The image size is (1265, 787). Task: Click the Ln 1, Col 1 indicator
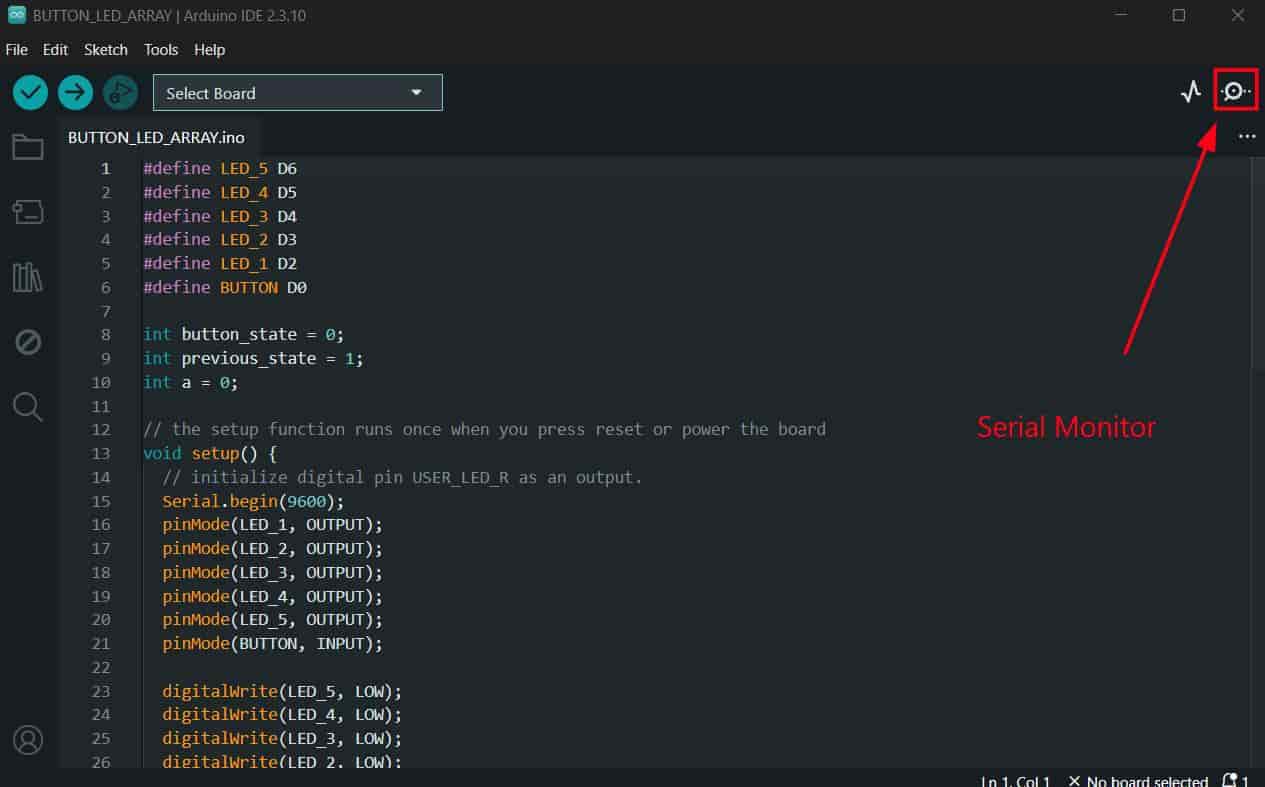pos(1015,781)
